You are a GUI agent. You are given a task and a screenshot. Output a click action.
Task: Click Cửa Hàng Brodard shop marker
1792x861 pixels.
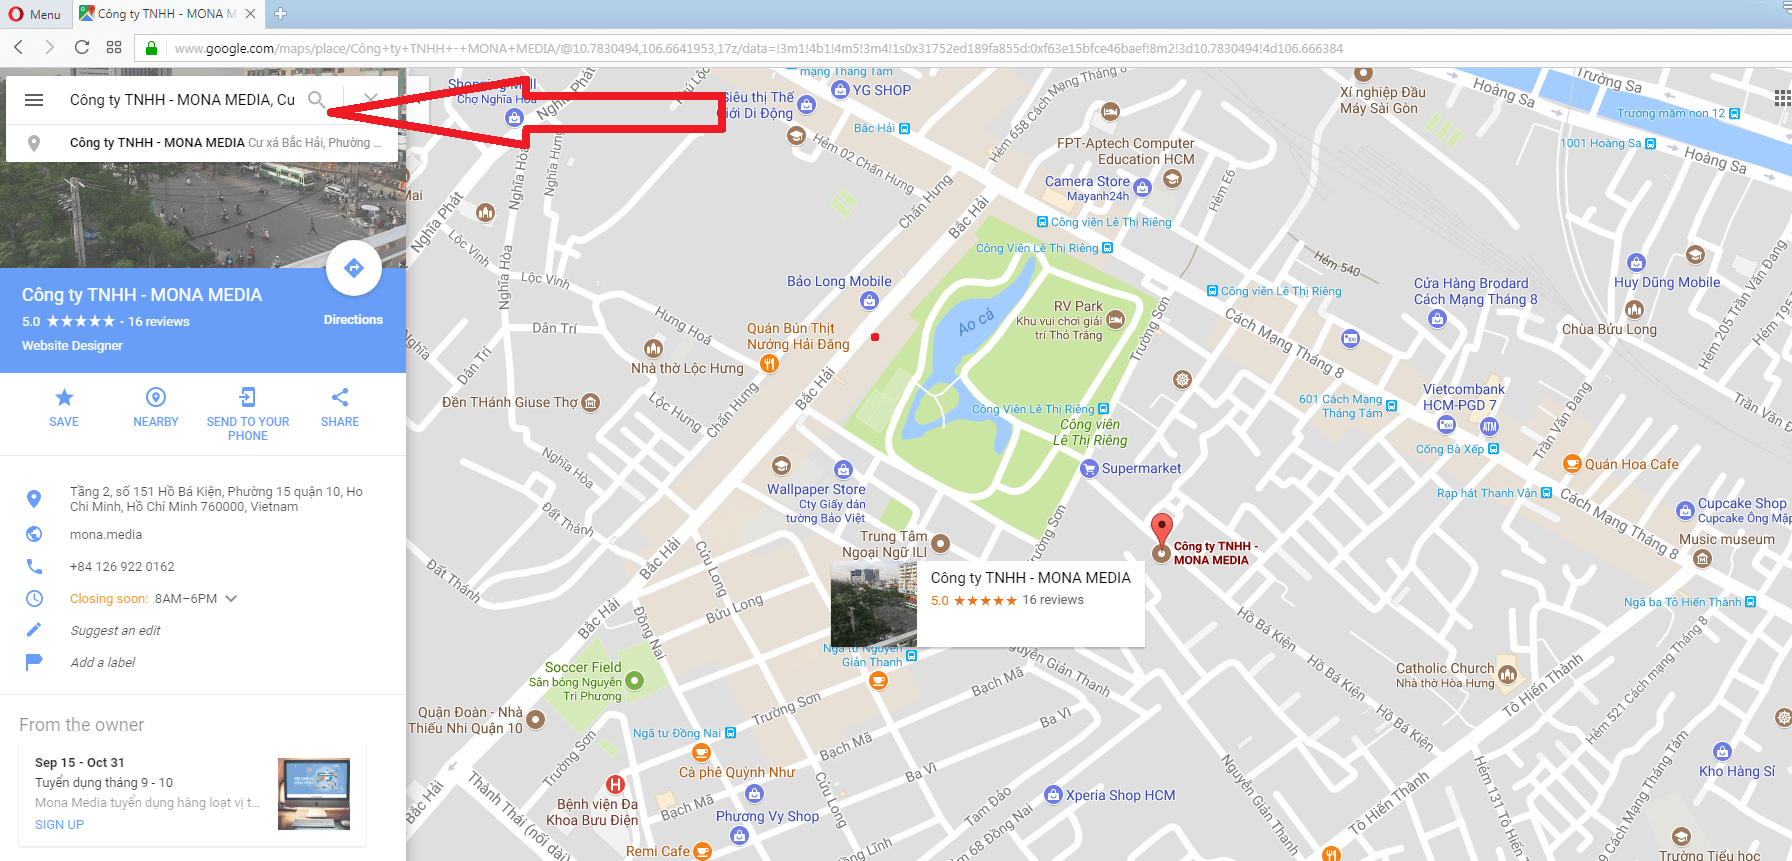pyautogui.click(x=1438, y=319)
